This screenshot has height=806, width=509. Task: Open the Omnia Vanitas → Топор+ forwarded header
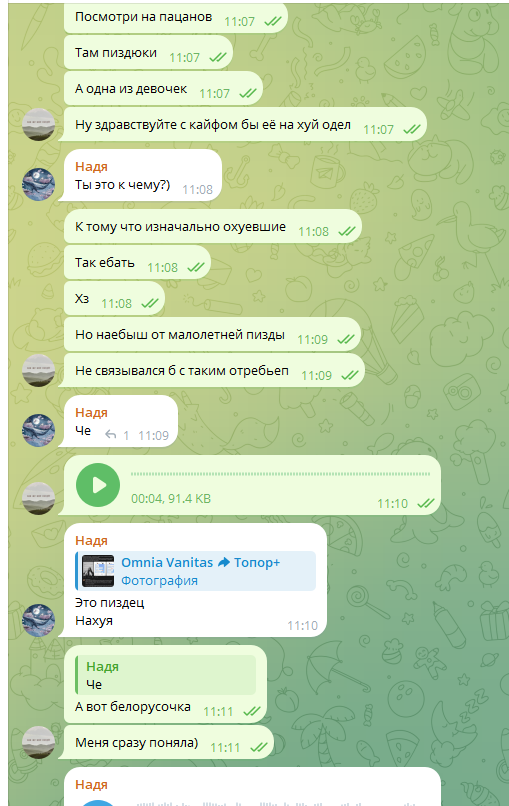click(x=201, y=562)
